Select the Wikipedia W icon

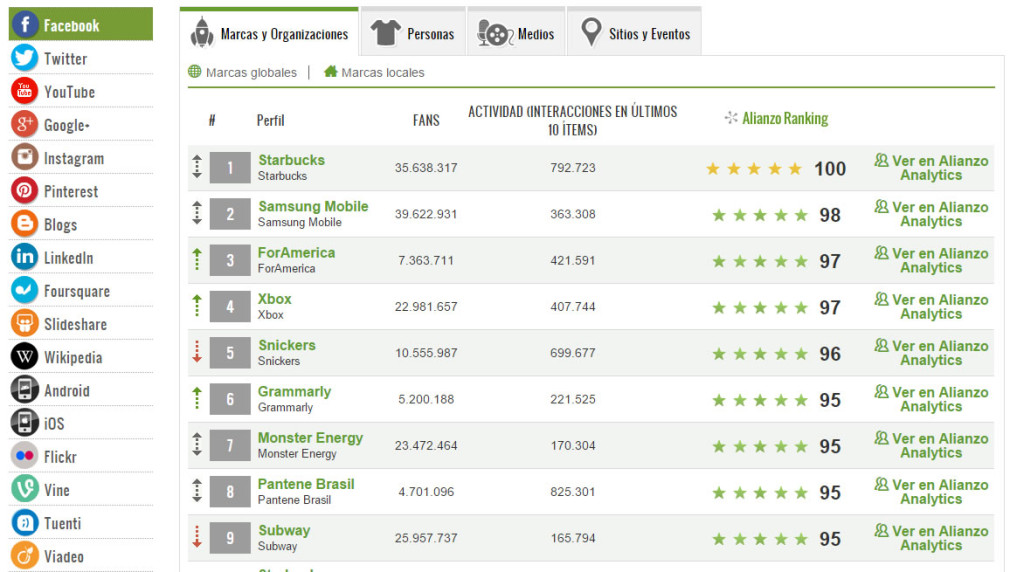click(x=24, y=357)
